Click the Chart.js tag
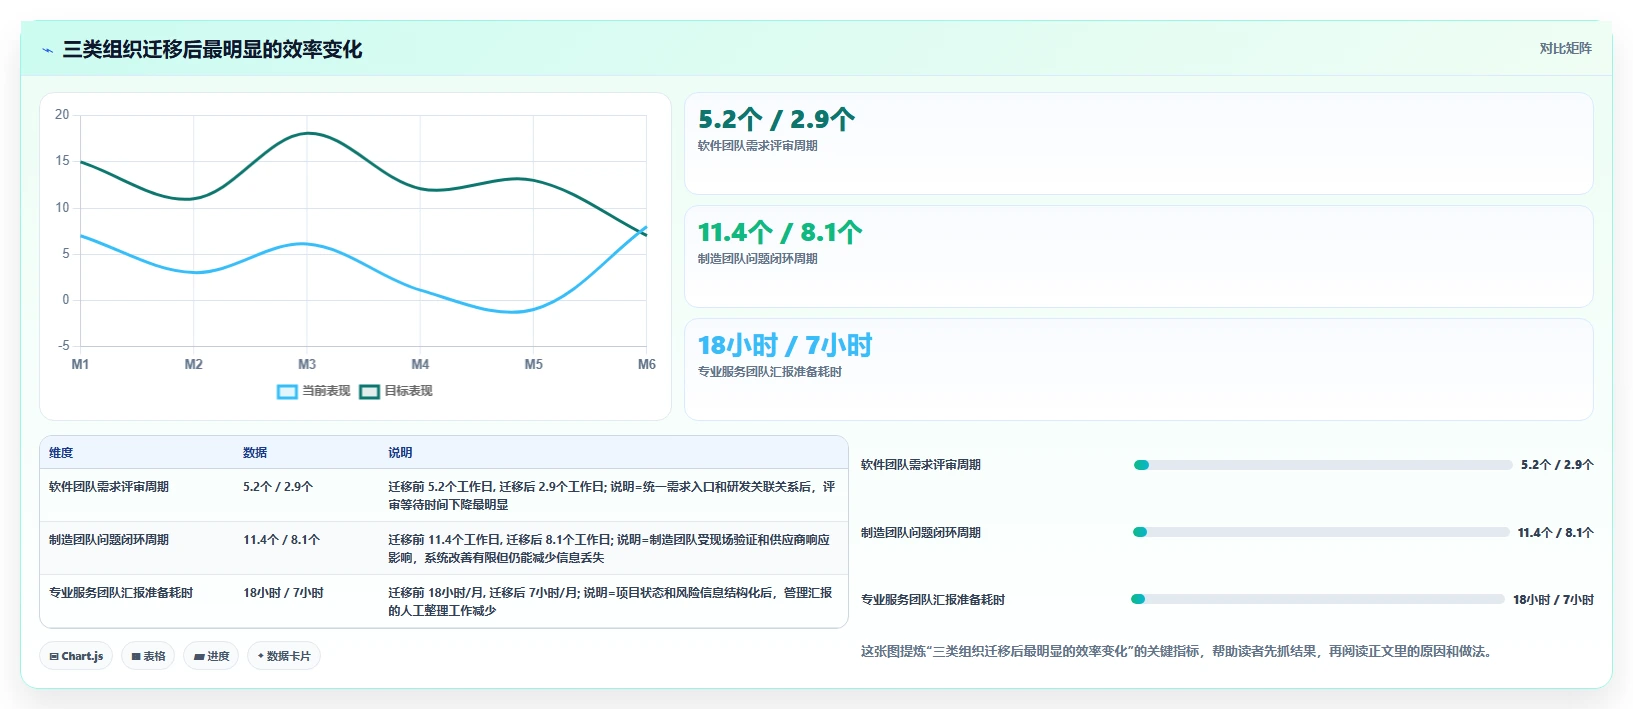This screenshot has width=1633, height=709. point(76,656)
